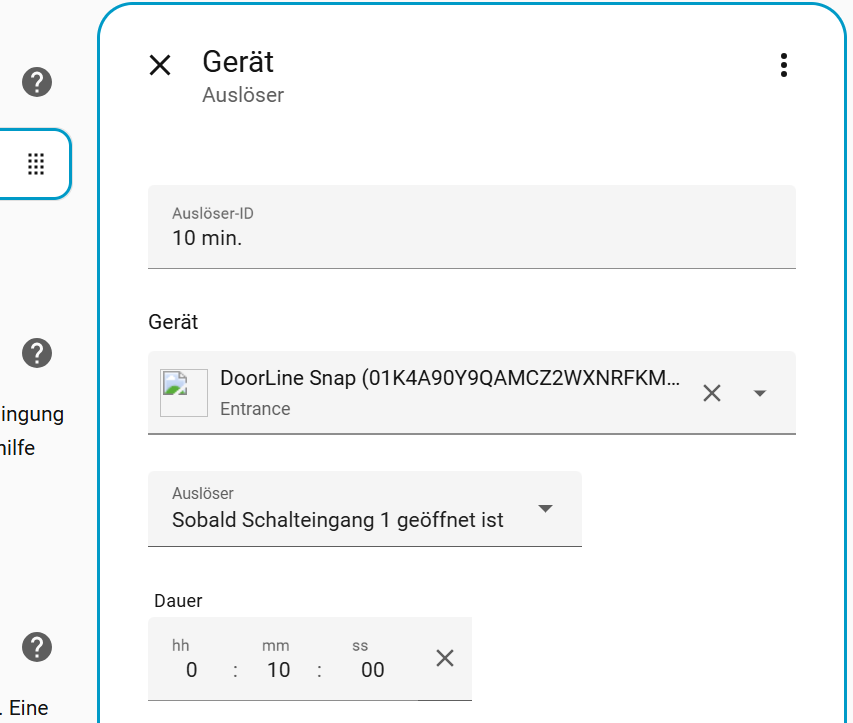Click the 'Dauer' label above duration

pos(178,601)
